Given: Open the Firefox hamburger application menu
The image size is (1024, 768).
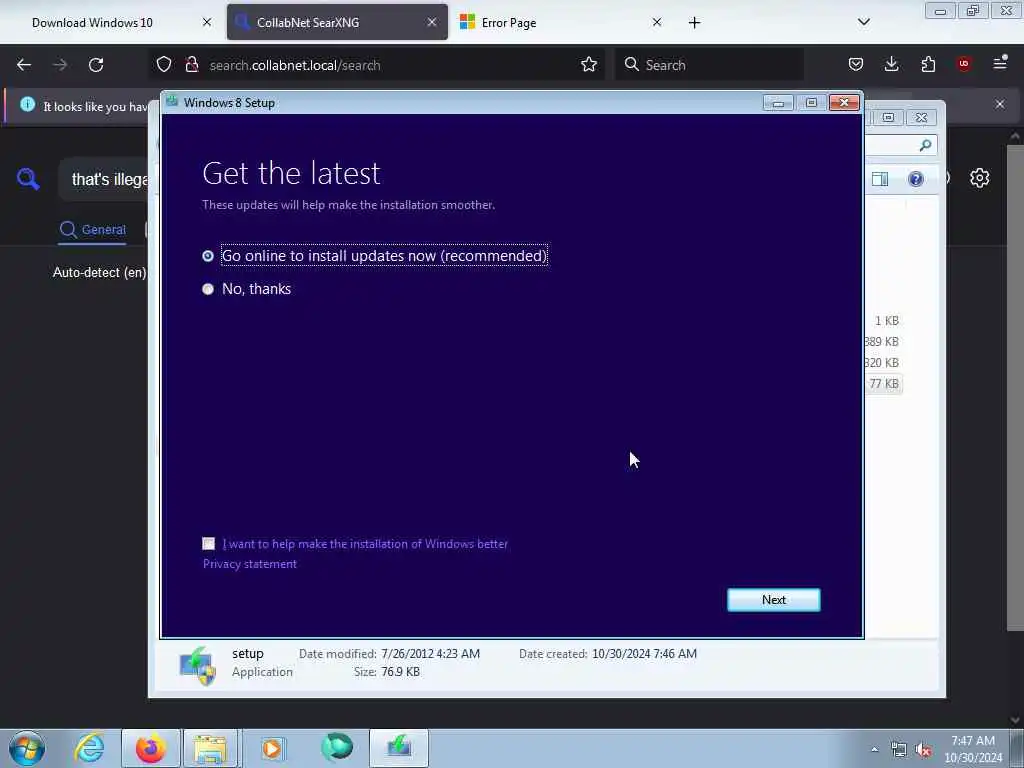Looking at the screenshot, I should tap(1000, 63).
